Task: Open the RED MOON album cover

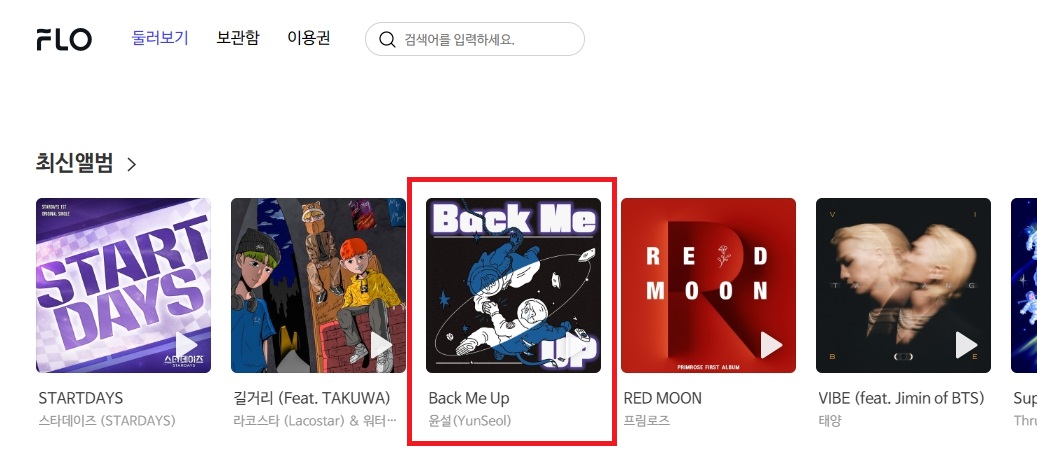Action: 708,285
